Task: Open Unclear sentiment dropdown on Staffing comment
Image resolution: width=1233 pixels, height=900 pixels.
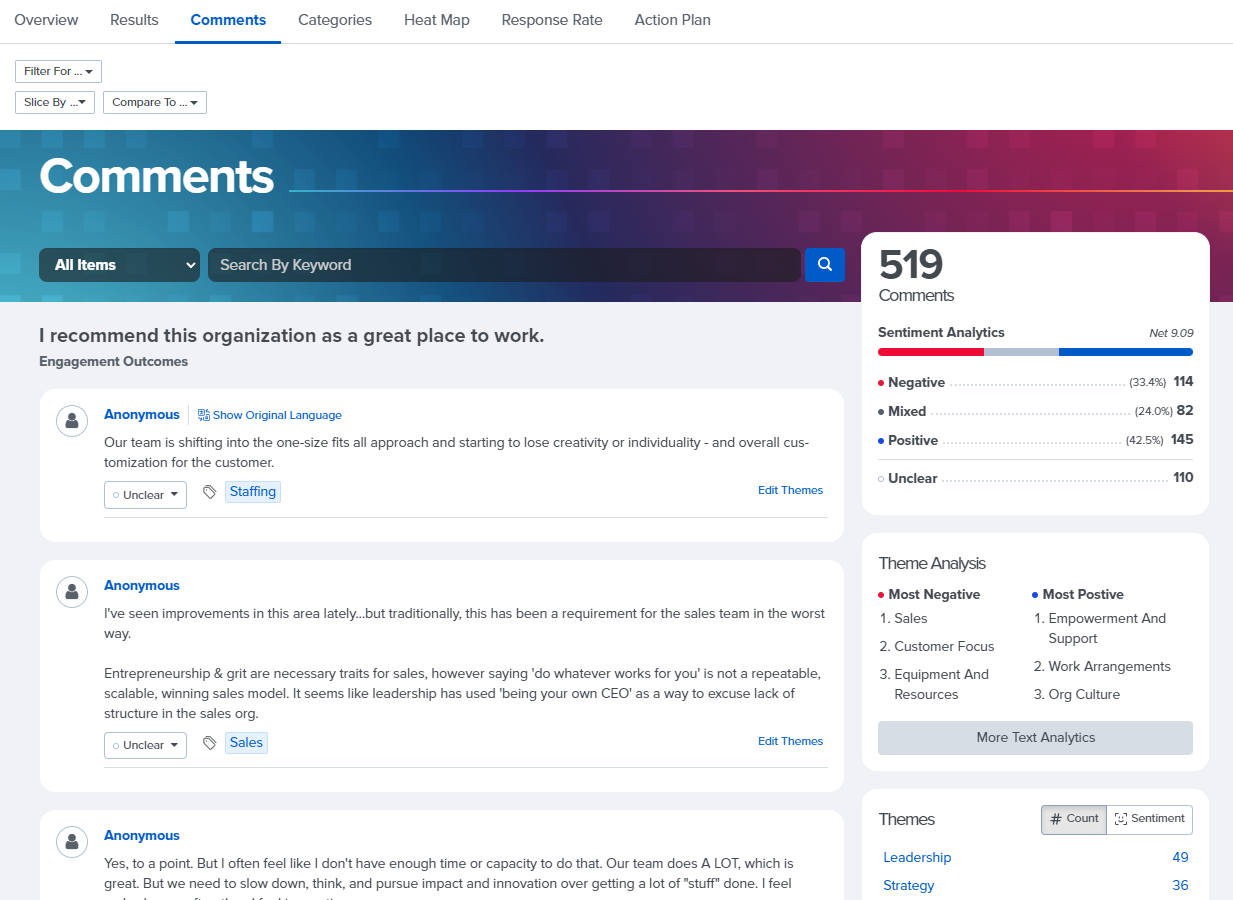Action: pyautogui.click(x=145, y=495)
